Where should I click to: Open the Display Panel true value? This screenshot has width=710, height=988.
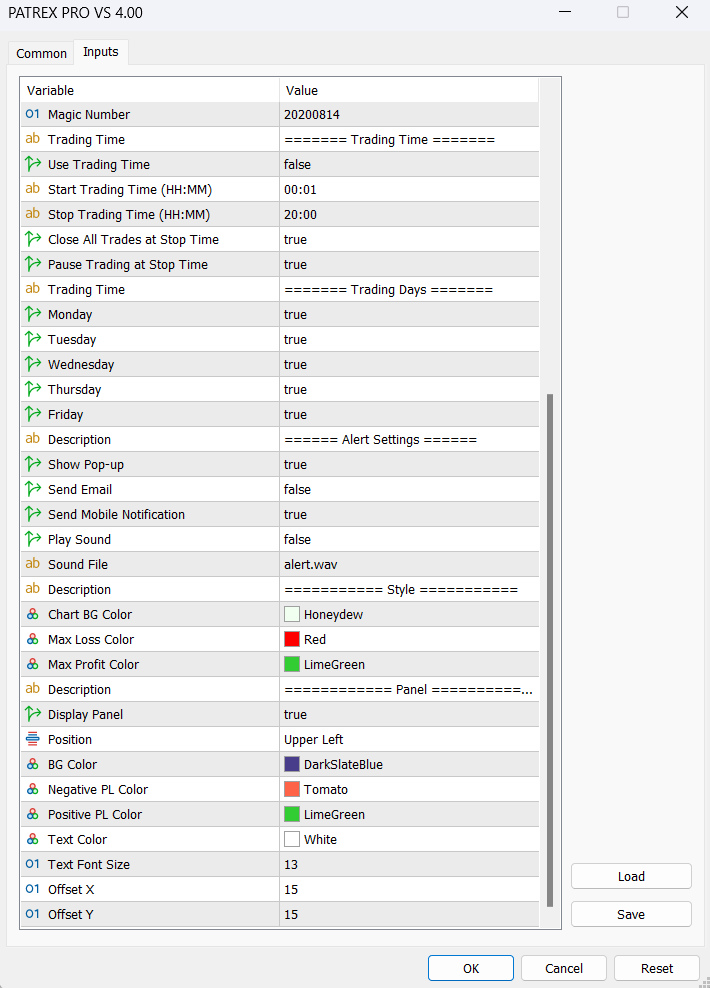pos(409,715)
